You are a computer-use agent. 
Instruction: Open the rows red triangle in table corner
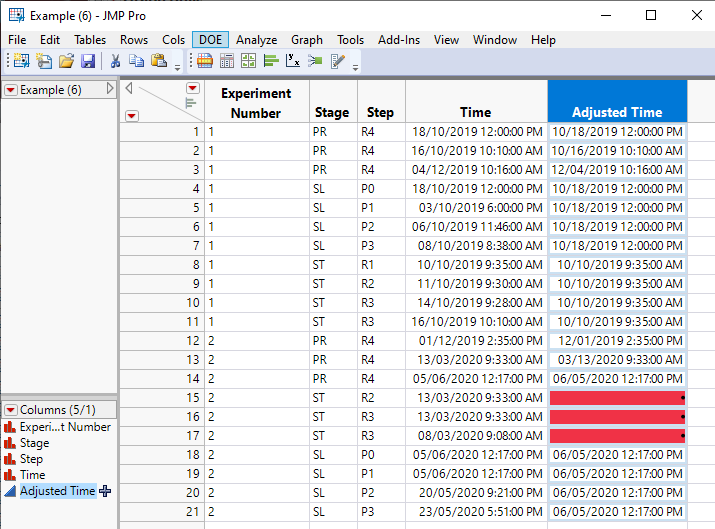coord(132,116)
